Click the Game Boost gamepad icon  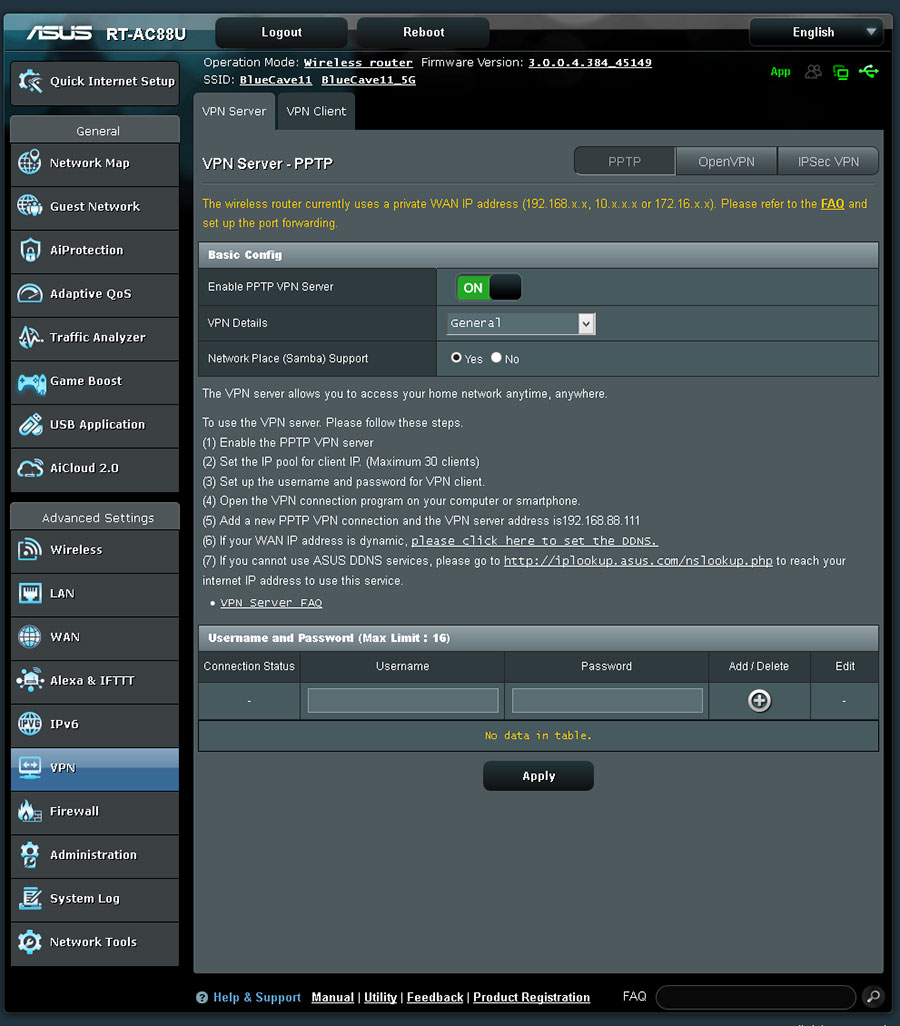[31, 382]
